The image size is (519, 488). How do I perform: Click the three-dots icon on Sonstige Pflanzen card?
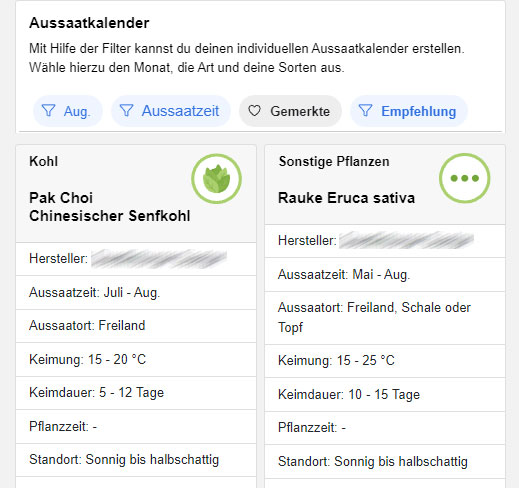465,178
